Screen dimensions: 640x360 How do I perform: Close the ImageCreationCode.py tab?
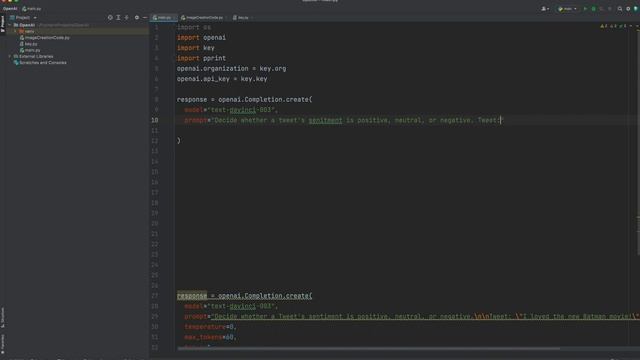click(x=226, y=18)
